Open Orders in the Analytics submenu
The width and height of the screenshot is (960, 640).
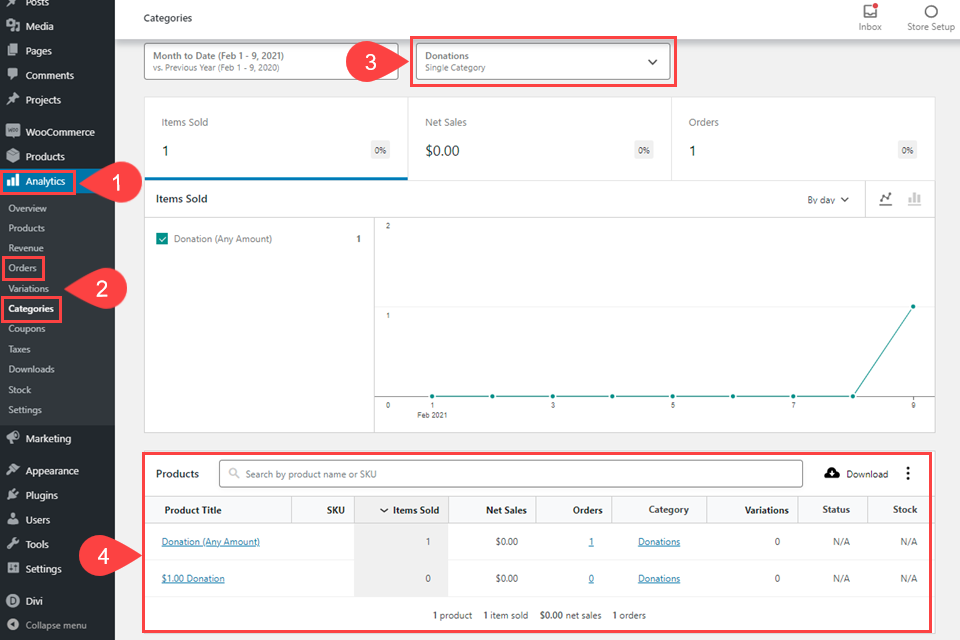22,268
